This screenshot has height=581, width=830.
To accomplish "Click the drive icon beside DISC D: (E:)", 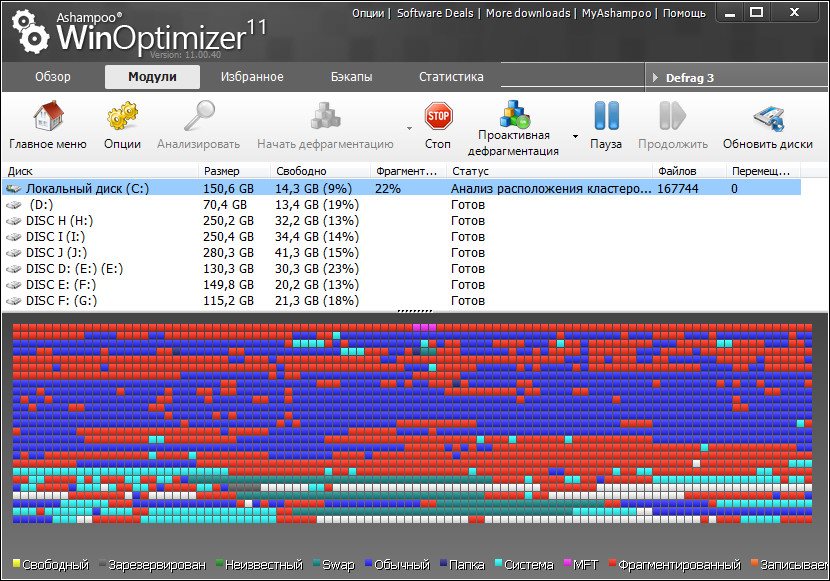I will coord(14,269).
